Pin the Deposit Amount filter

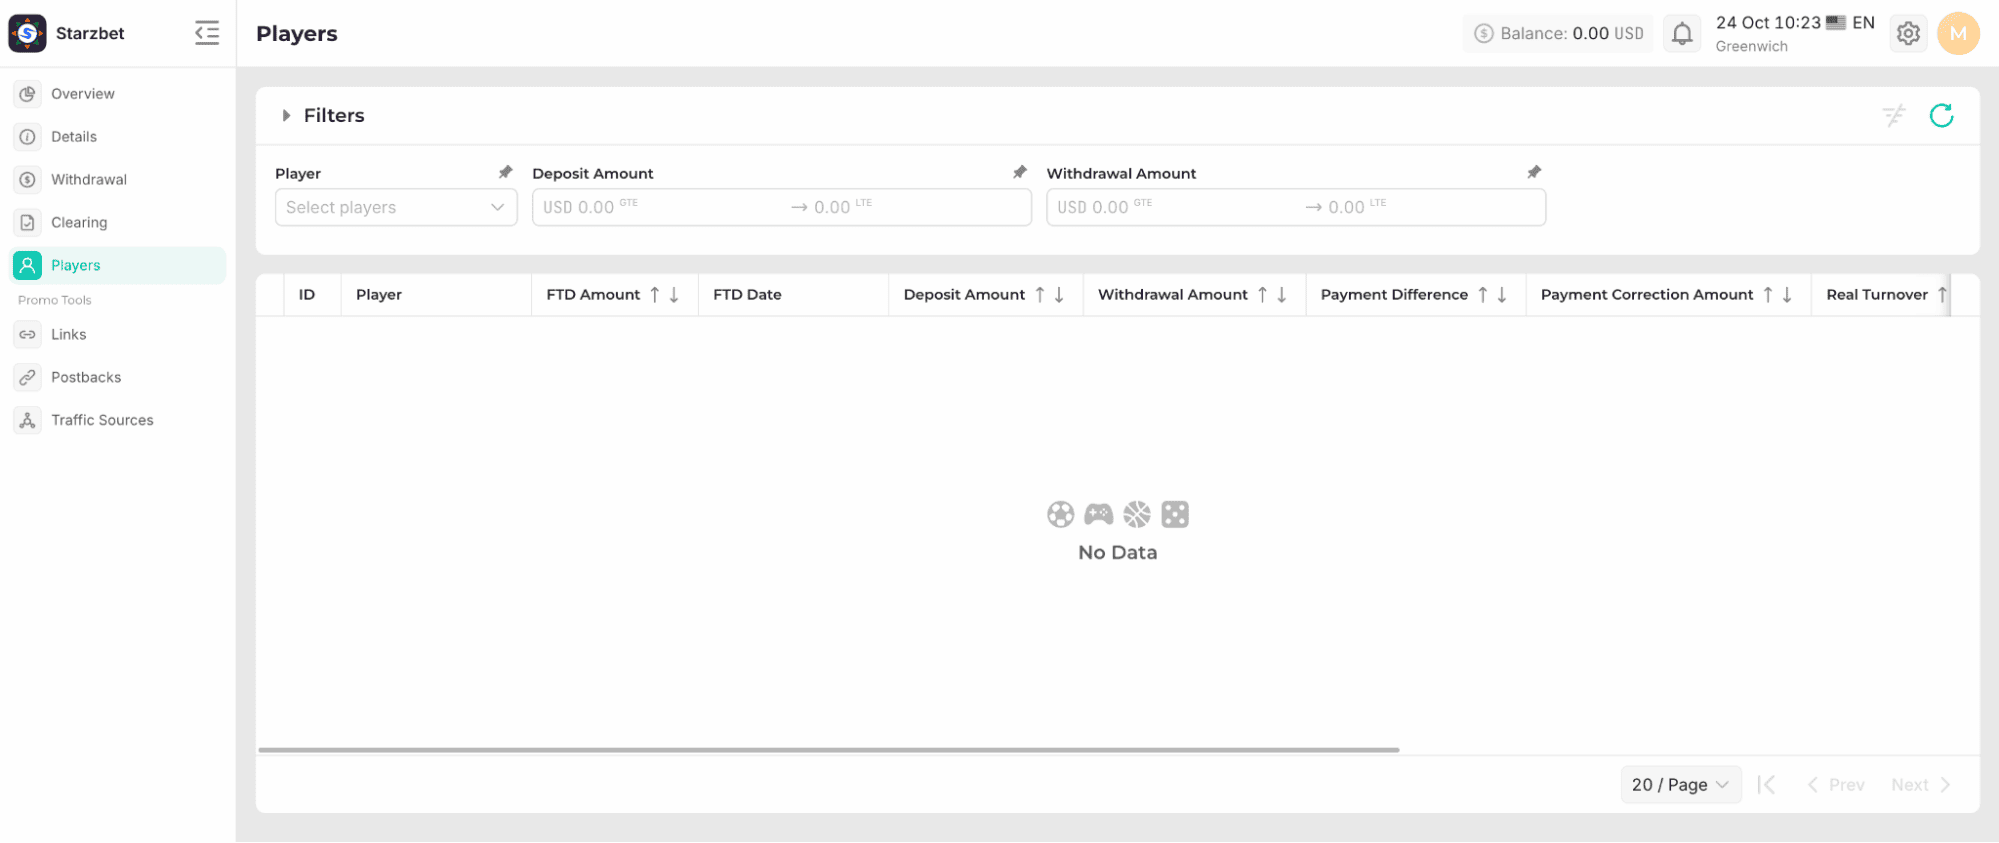1019,172
